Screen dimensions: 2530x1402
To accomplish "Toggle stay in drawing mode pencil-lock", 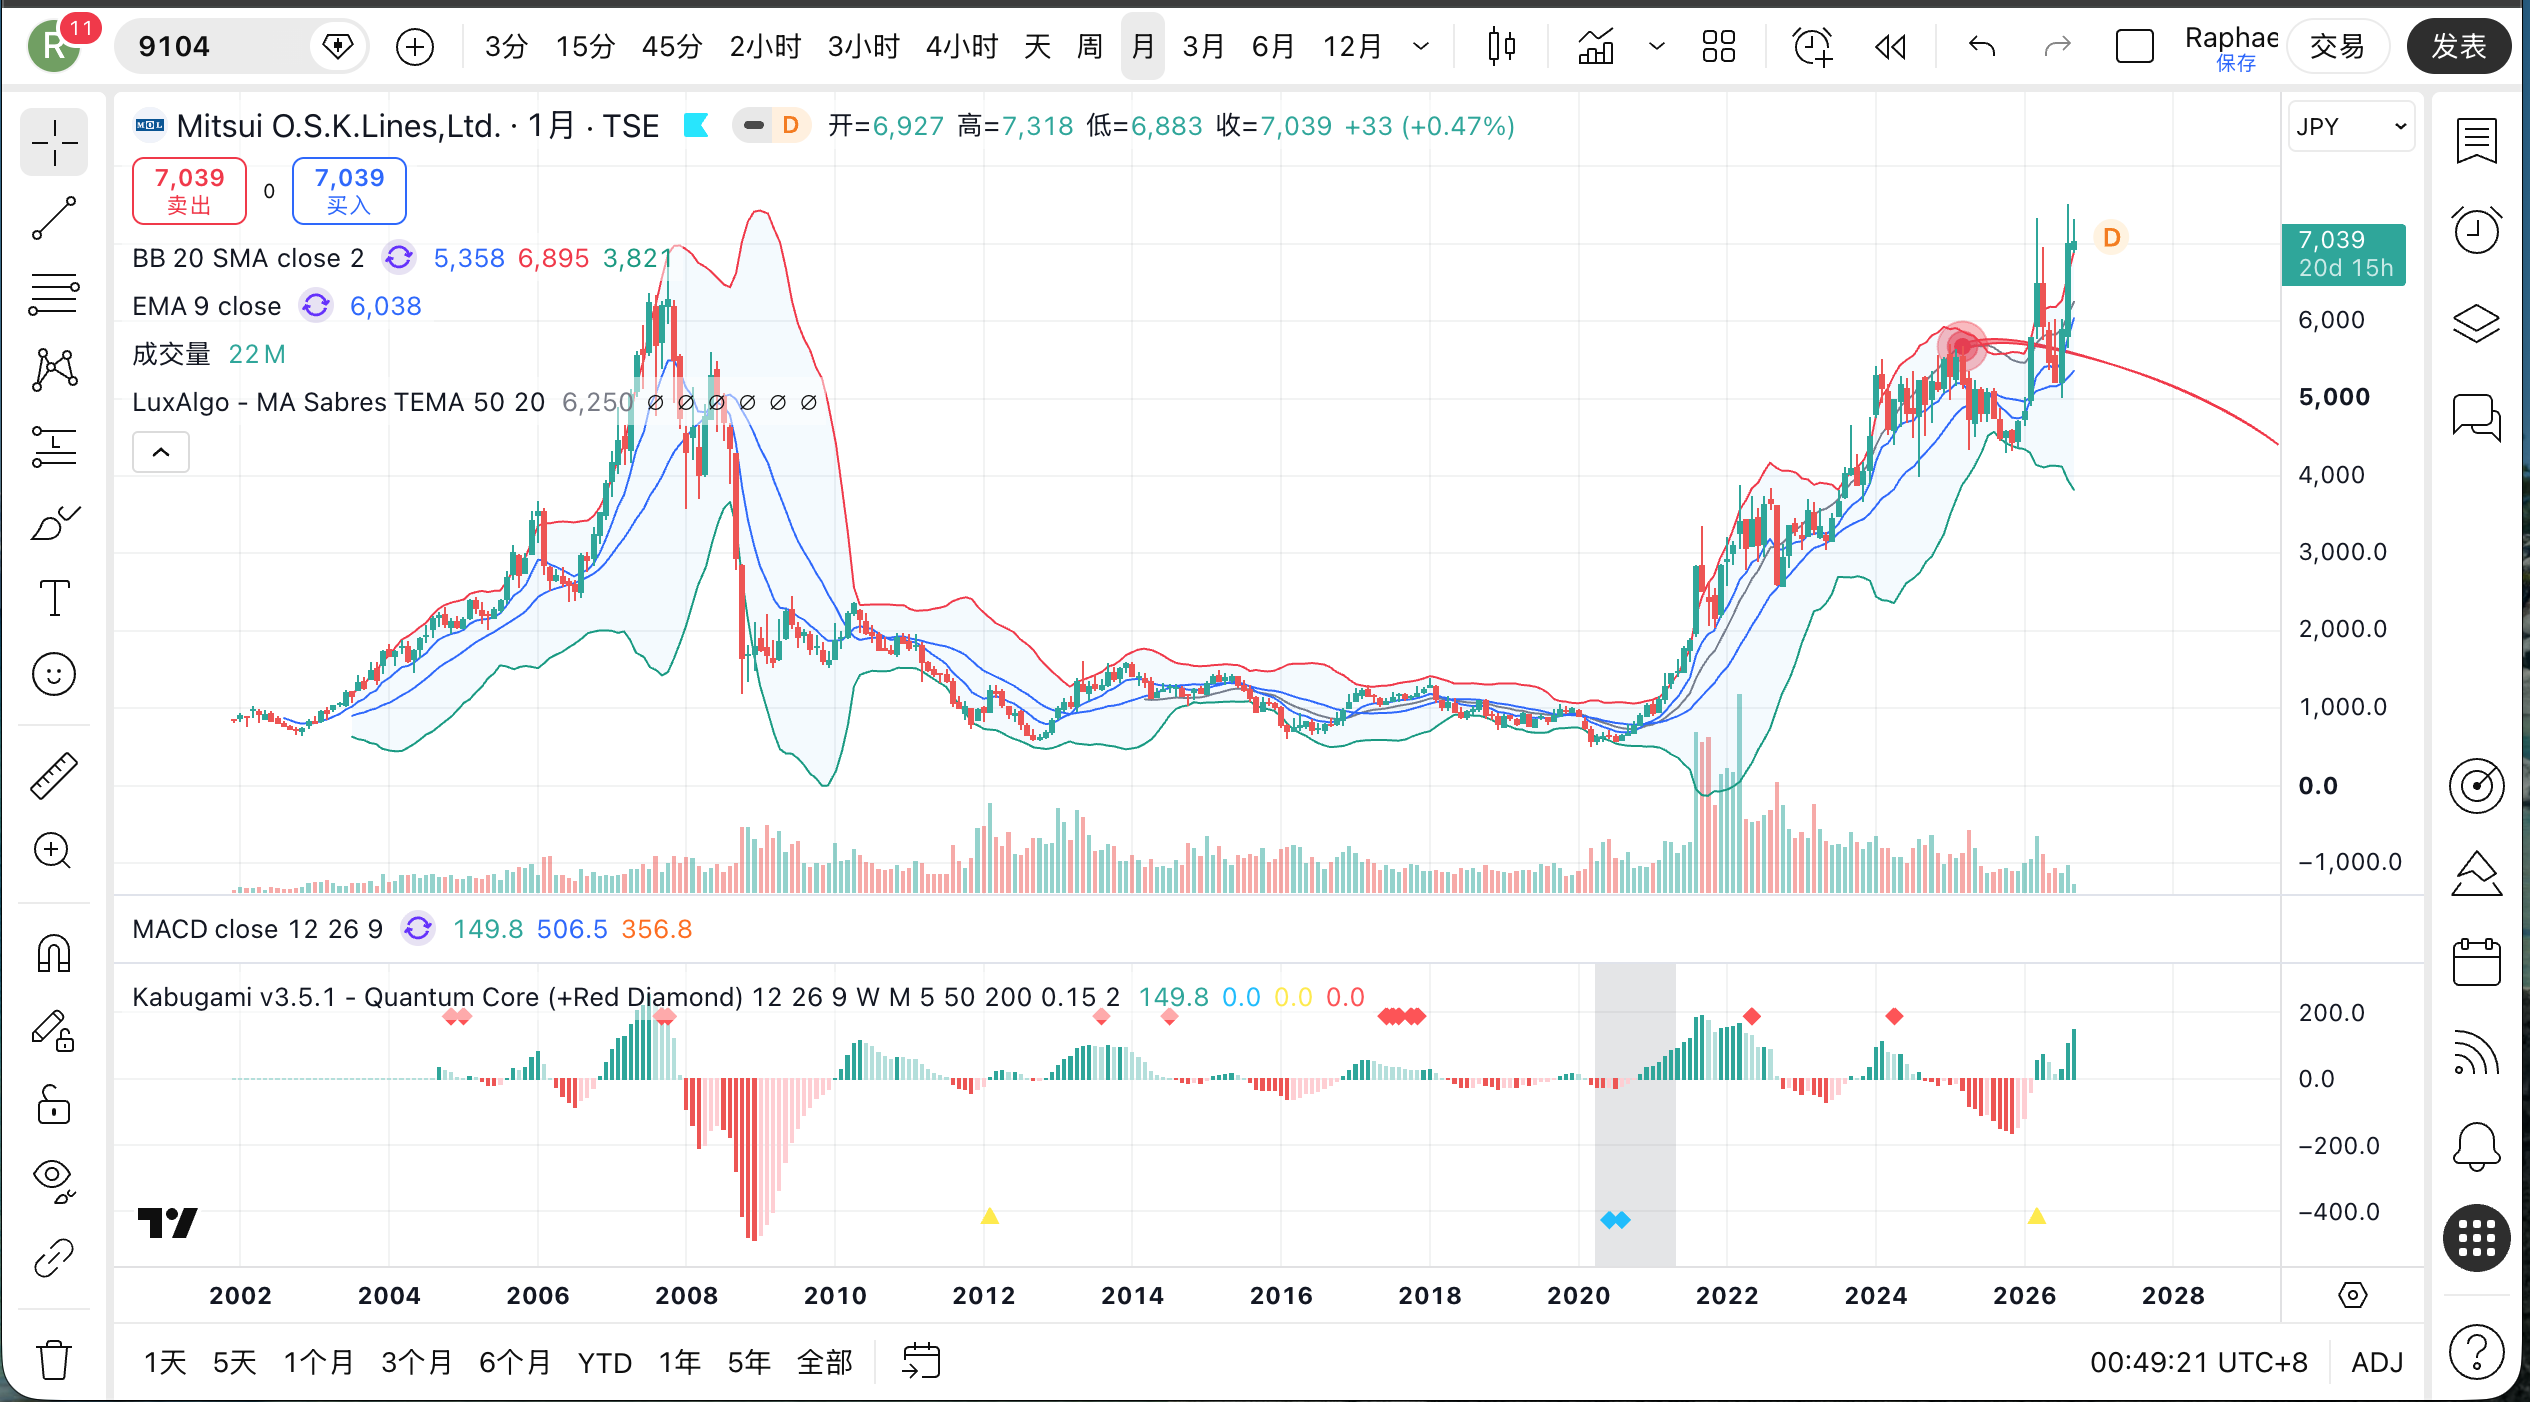I will click(x=54, y=1030).
